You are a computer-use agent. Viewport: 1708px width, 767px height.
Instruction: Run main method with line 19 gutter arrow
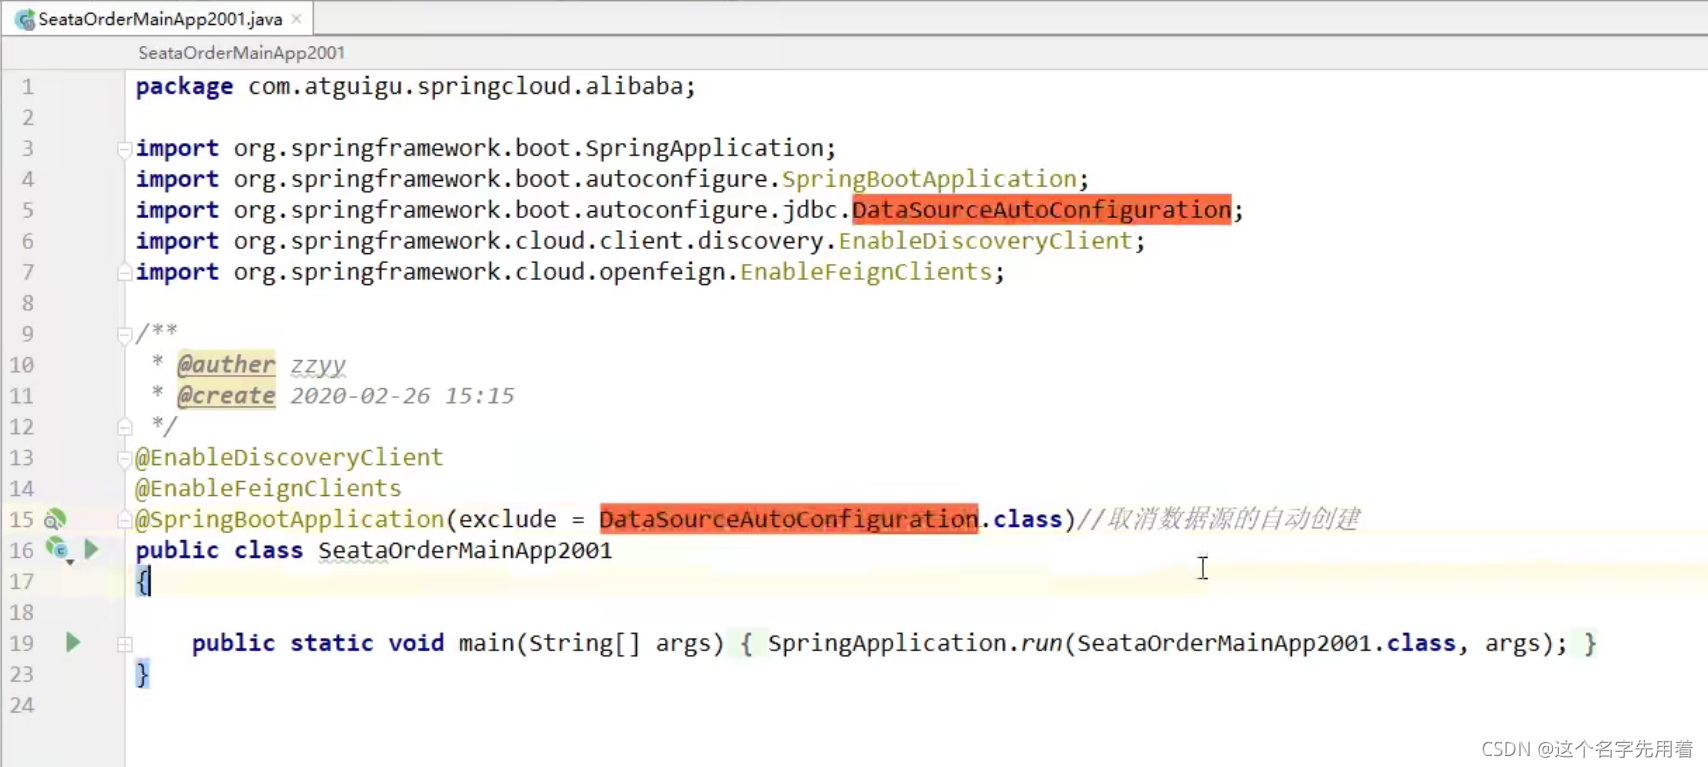point(73,642)
